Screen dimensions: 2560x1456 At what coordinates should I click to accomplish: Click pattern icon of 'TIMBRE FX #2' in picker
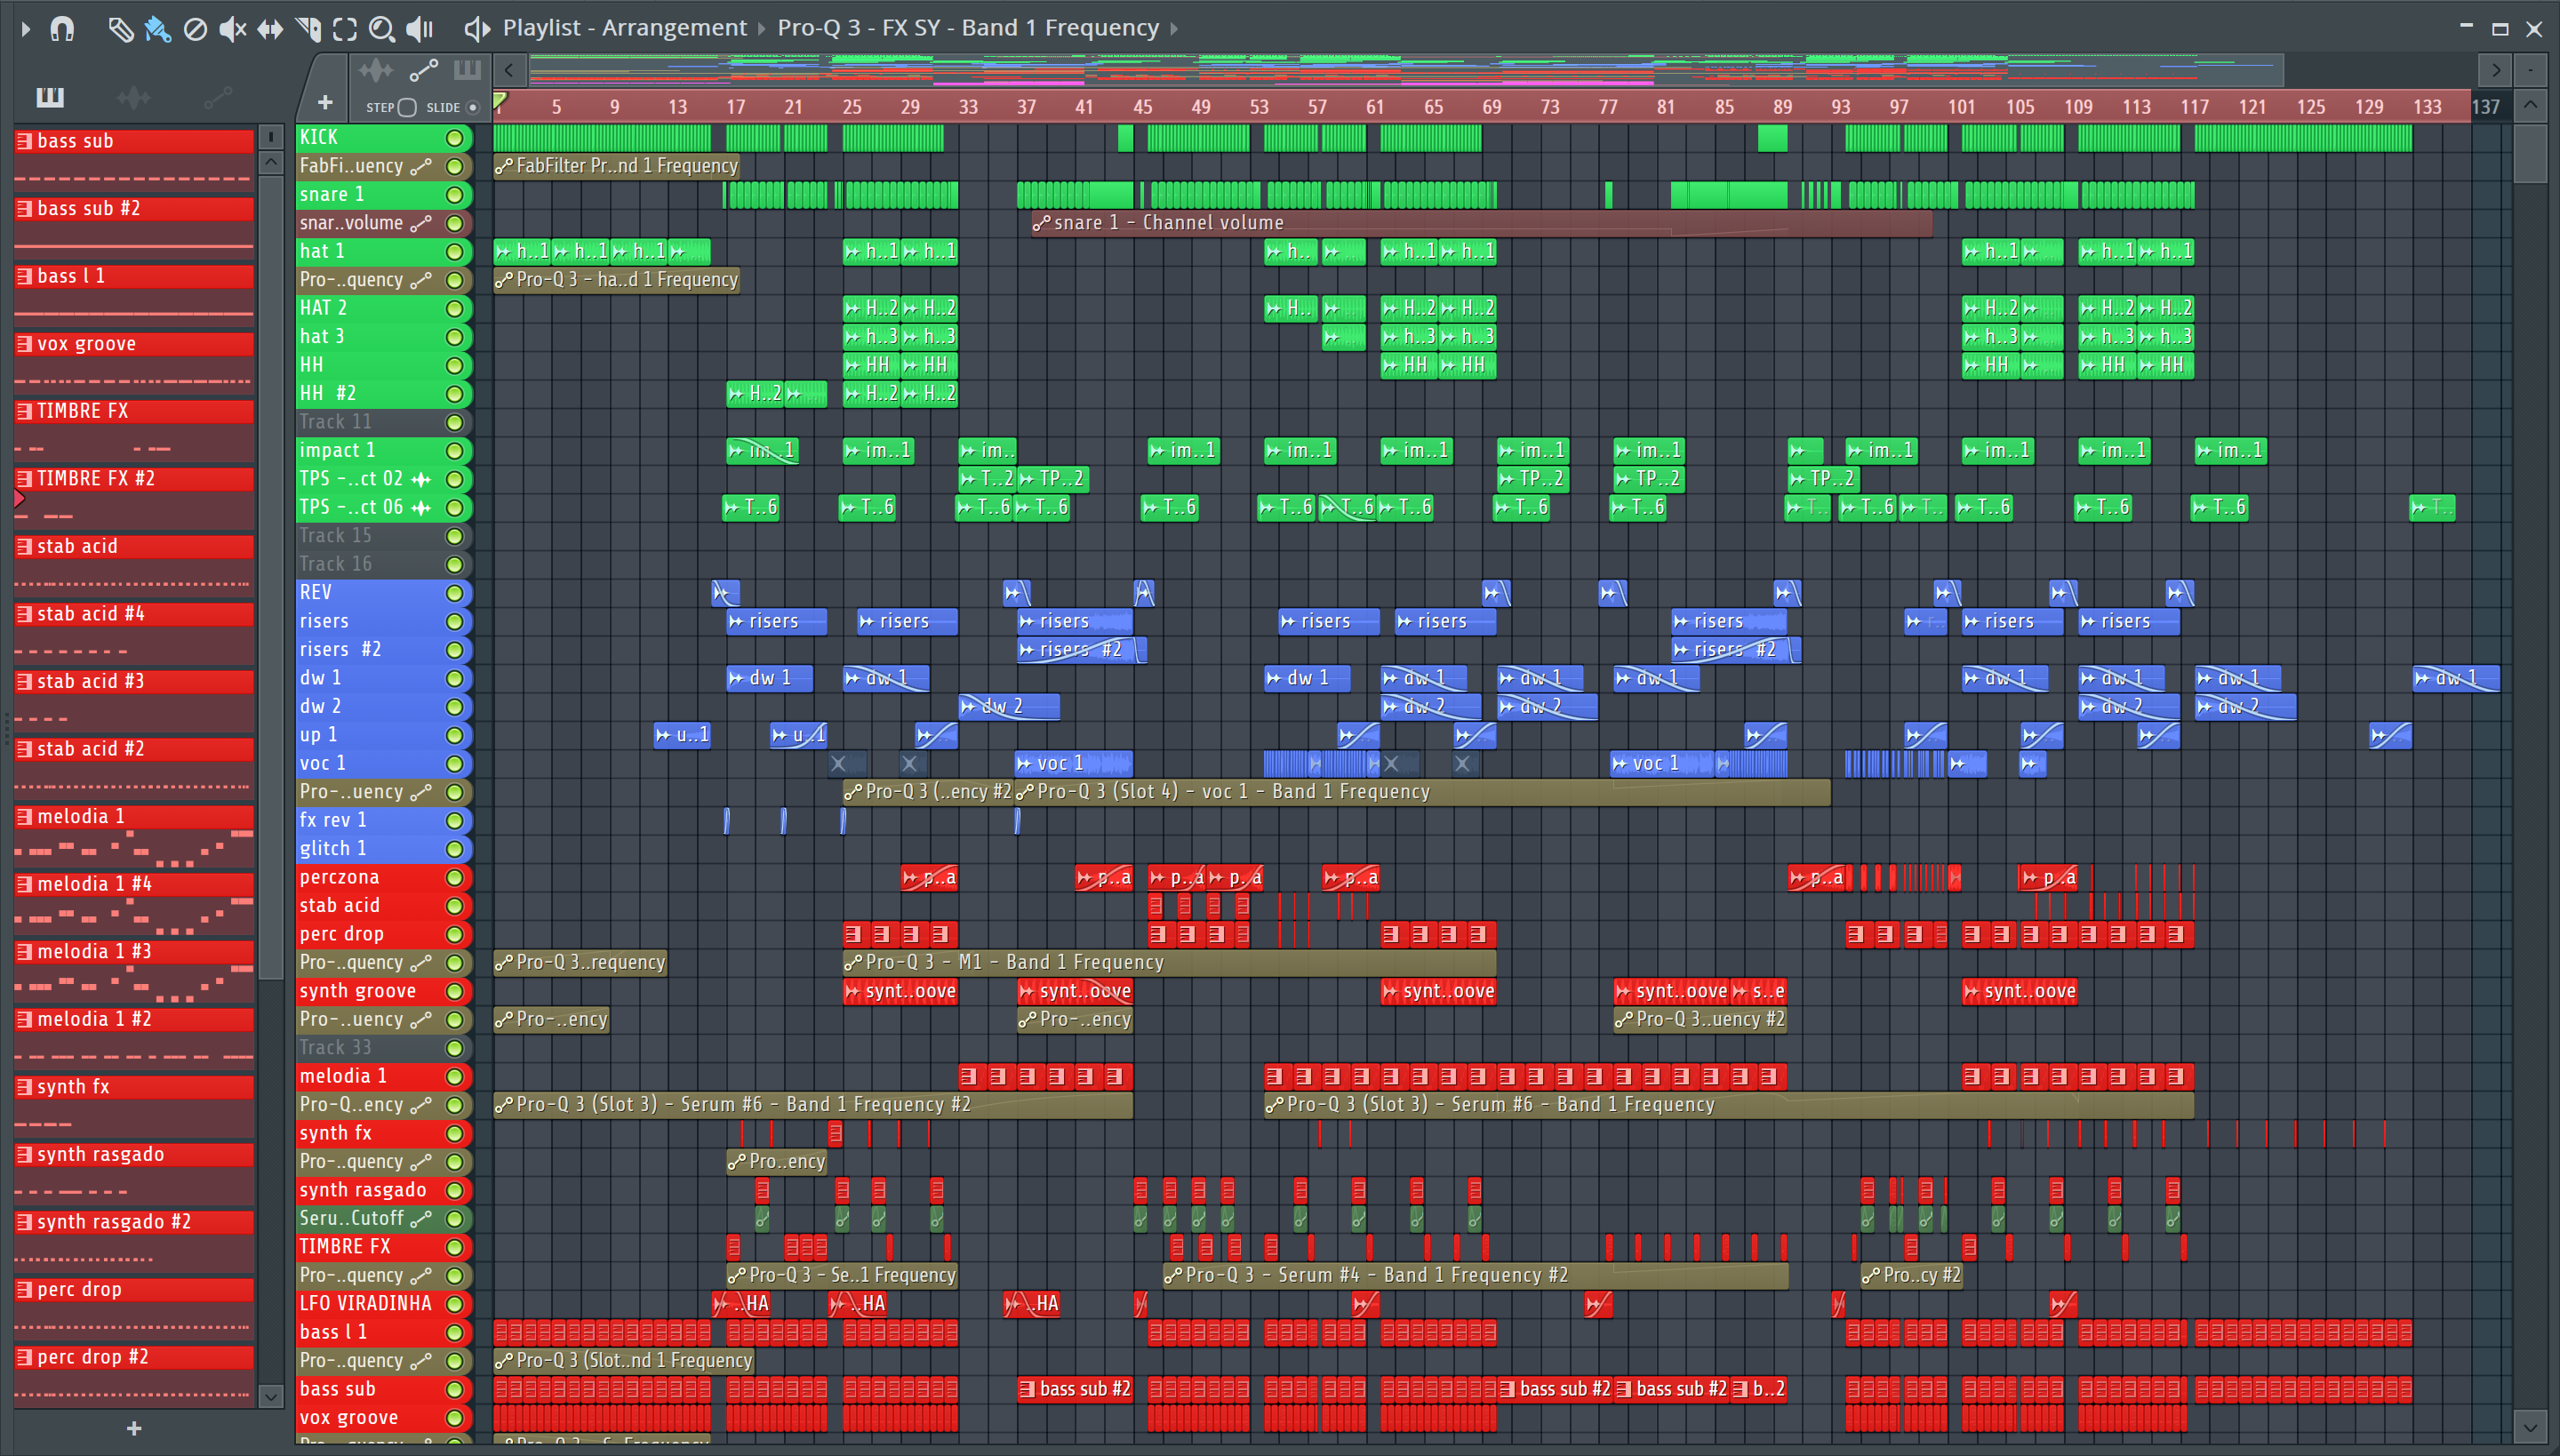[x=25, y=479]
